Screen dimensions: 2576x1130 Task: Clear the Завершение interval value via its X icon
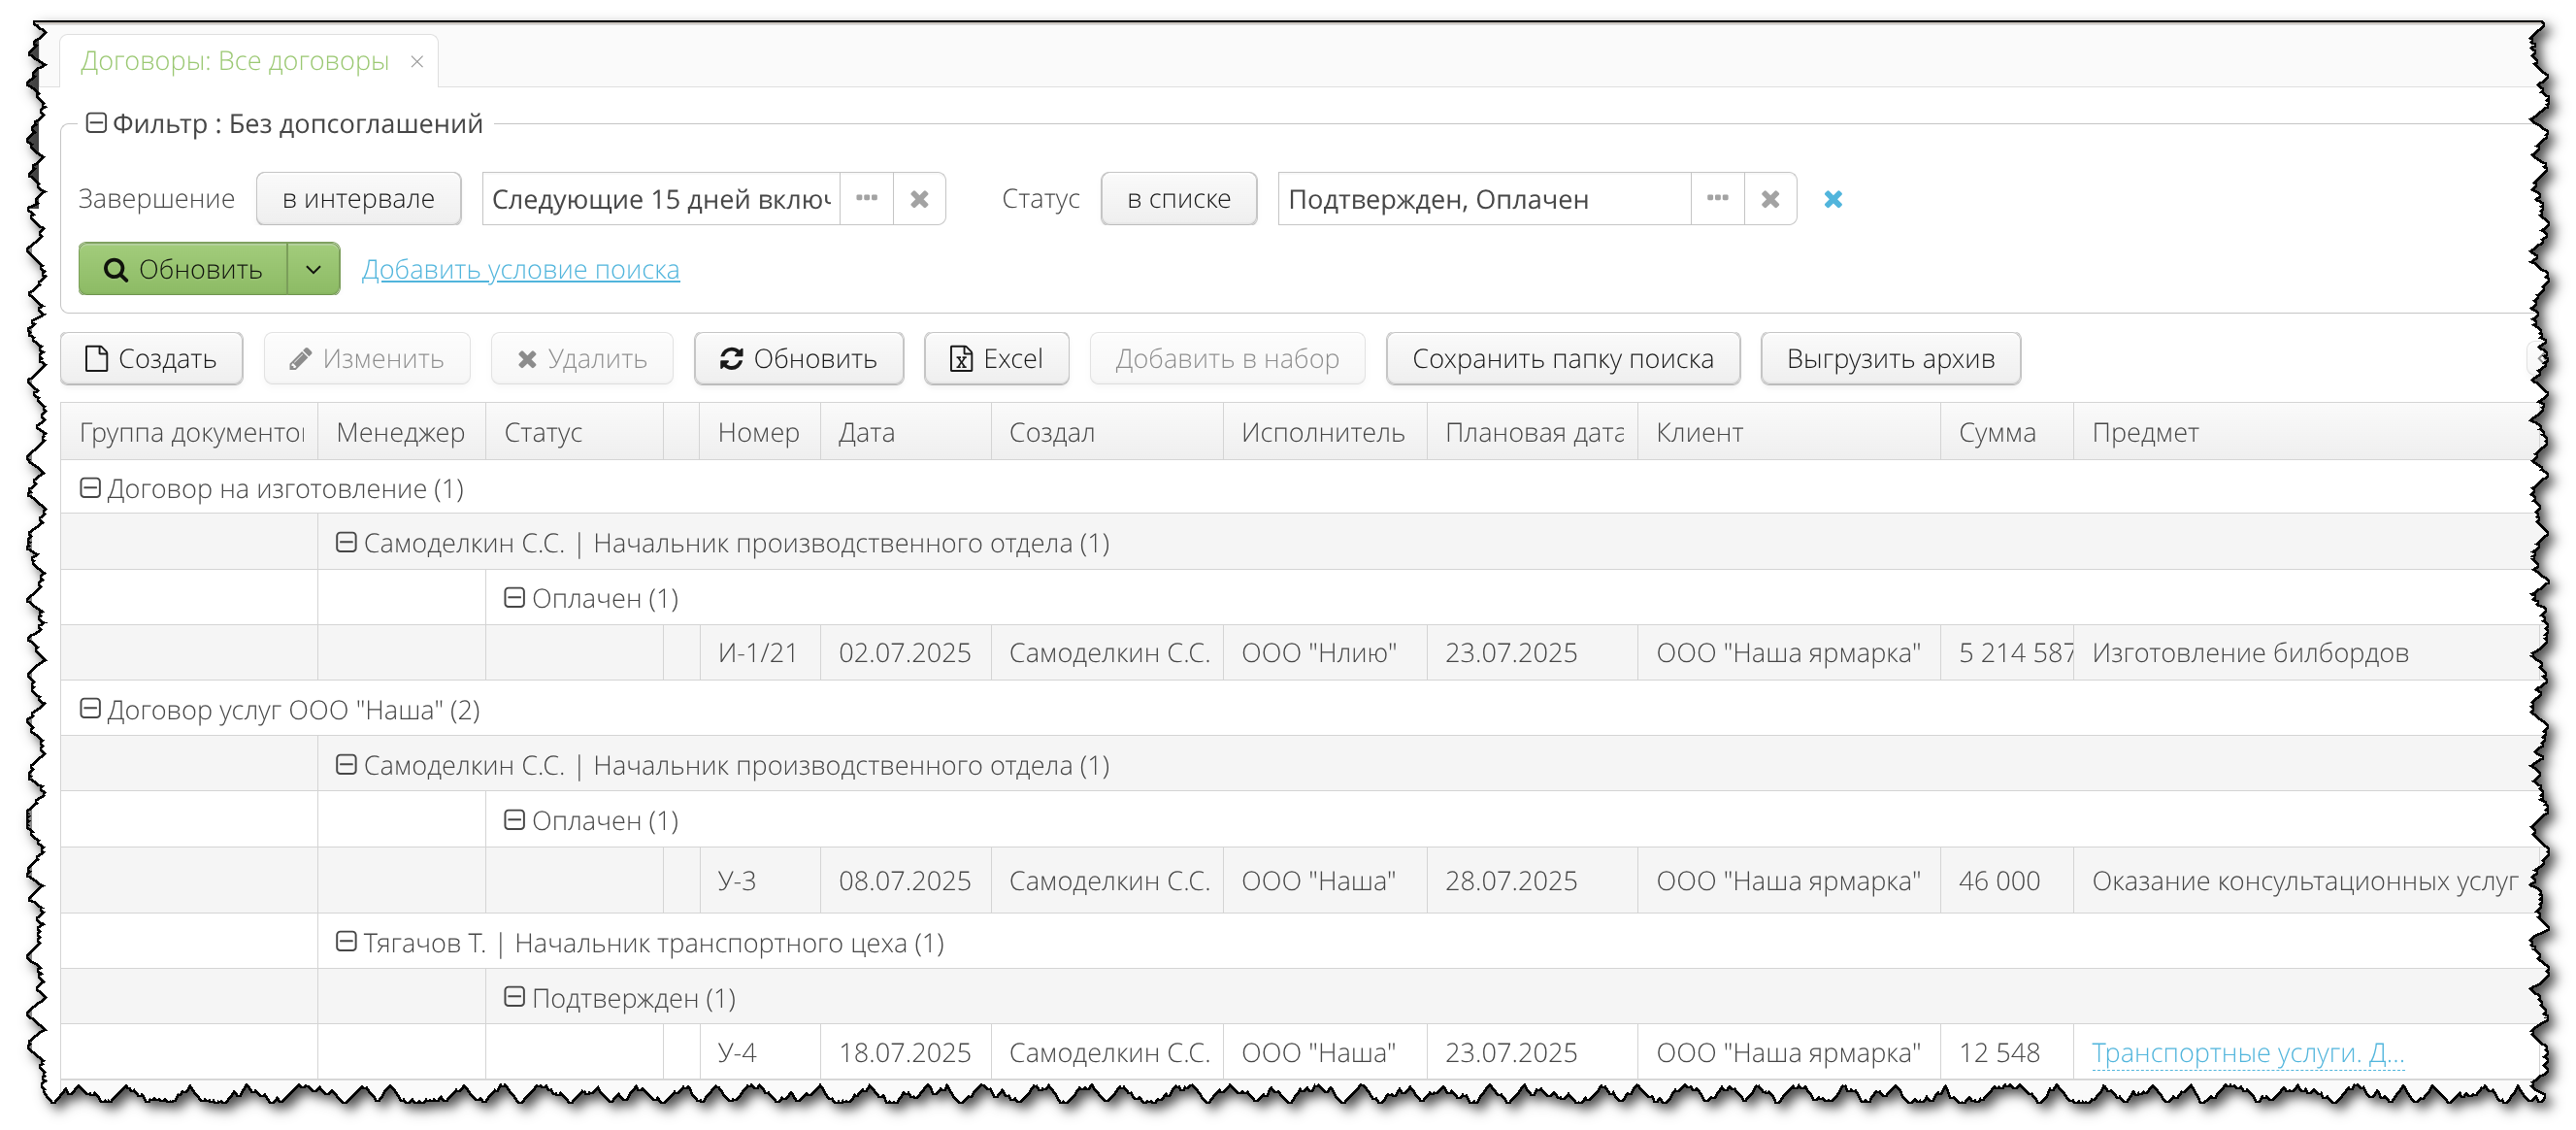coord(918,198)
